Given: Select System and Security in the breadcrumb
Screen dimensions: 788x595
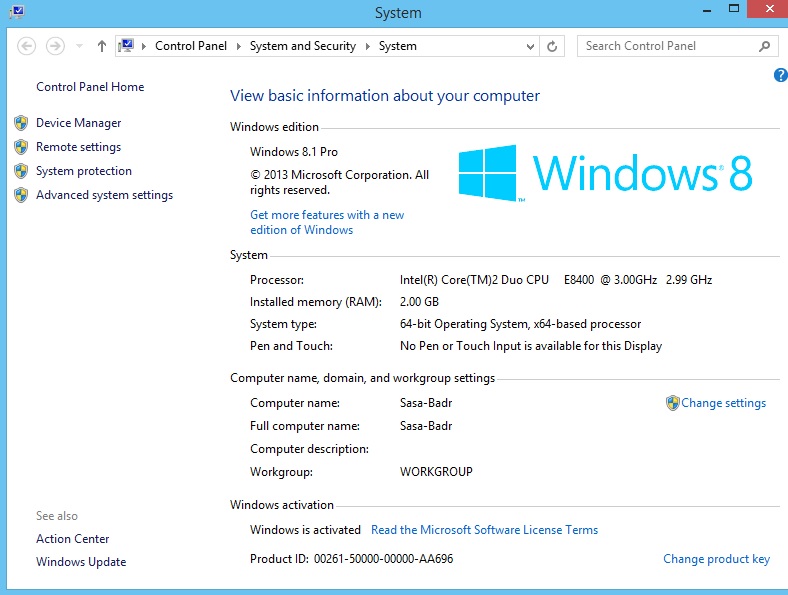Looking at the screenshot, I should tap(303, 46).
